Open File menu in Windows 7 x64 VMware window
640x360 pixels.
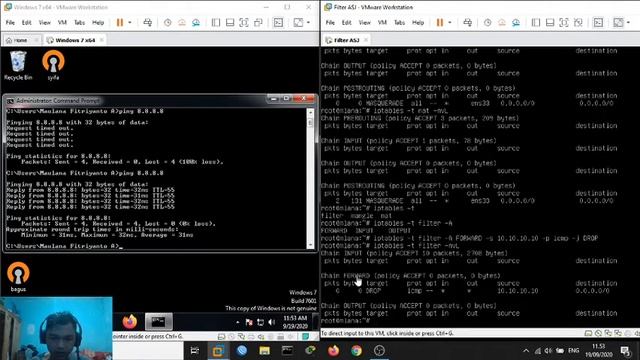(10, 22)
